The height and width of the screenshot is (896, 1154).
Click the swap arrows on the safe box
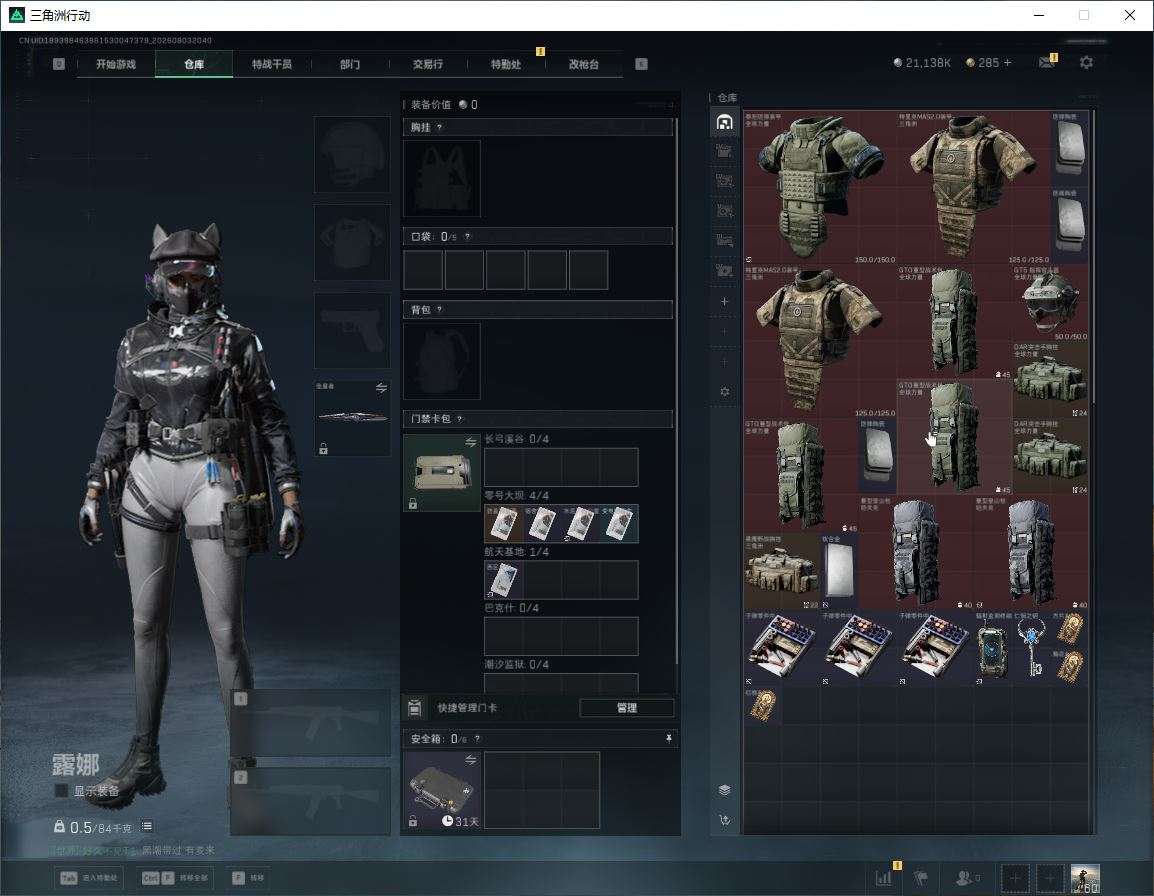[x=470, y=760]
